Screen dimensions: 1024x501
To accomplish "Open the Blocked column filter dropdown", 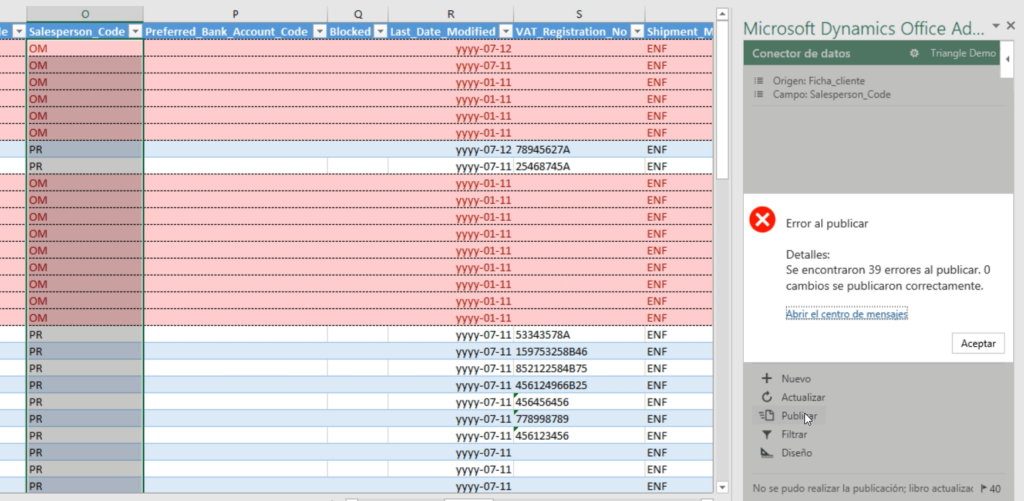I will click(380, 32).
